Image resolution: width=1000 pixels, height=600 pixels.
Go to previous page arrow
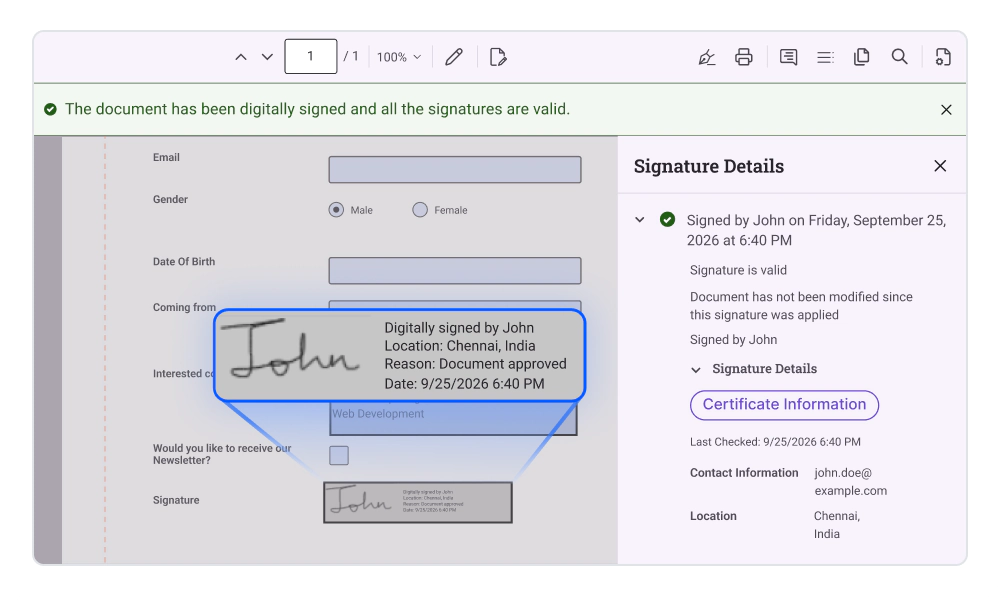coord(240,57)
